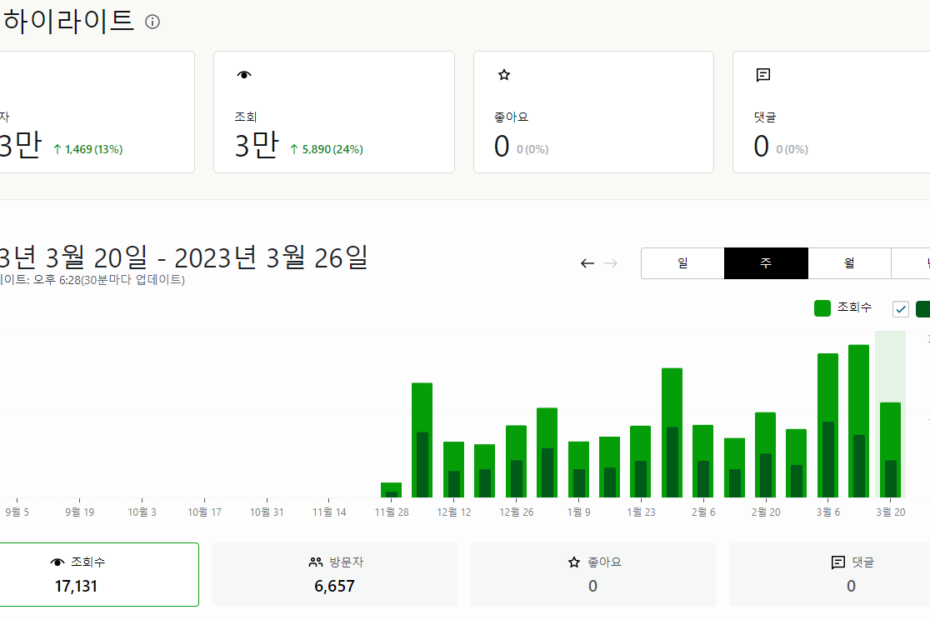This screenshot has width=930, height=620.
Task: Select the 조회수 17,131 metric tab
Action: click(100, 574)
